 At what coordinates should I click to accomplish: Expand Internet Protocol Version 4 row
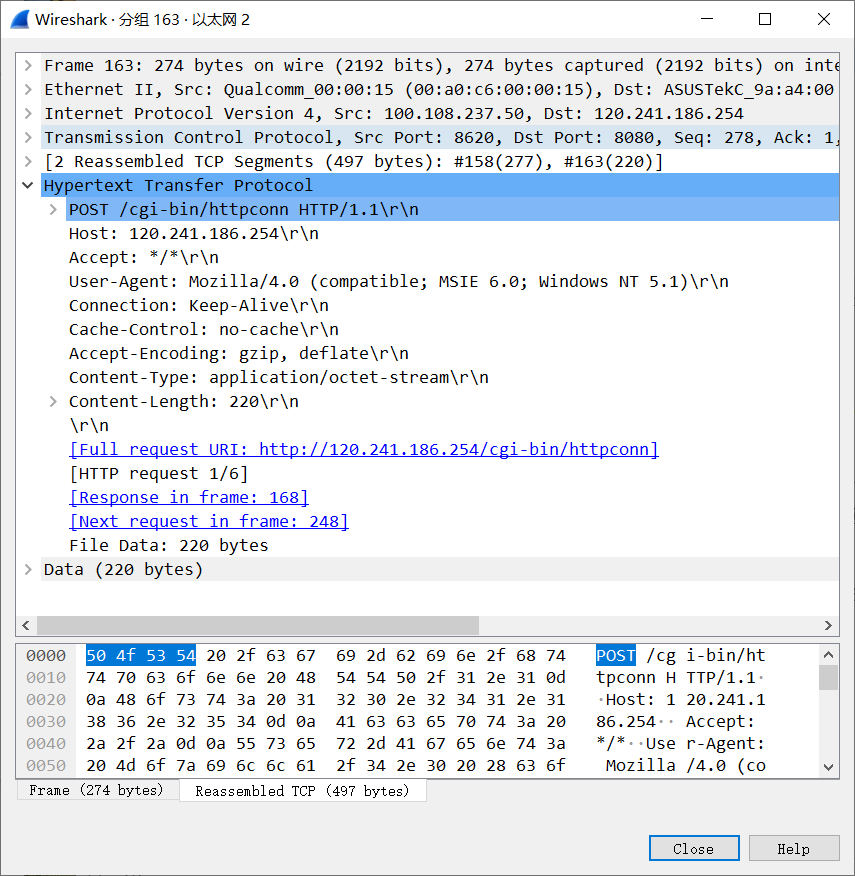click(x=28, y=113)
